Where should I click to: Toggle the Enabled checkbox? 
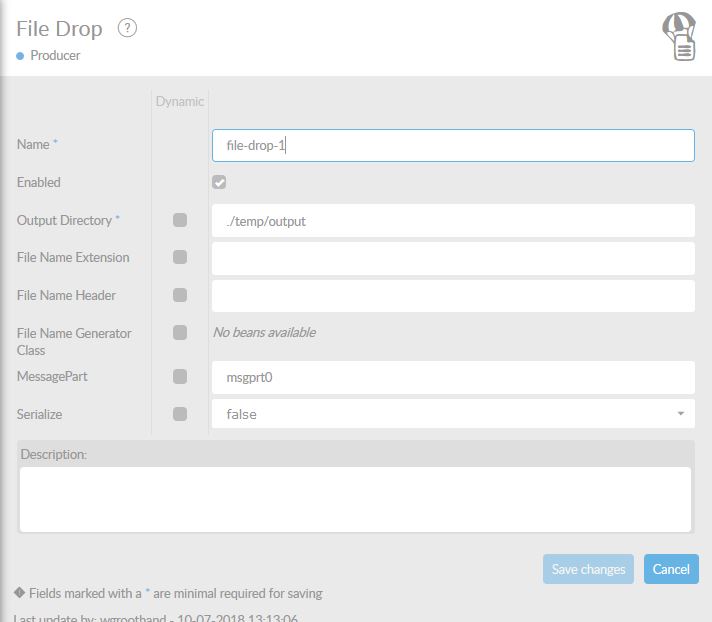pyautogui.click(x=219, y=182)
